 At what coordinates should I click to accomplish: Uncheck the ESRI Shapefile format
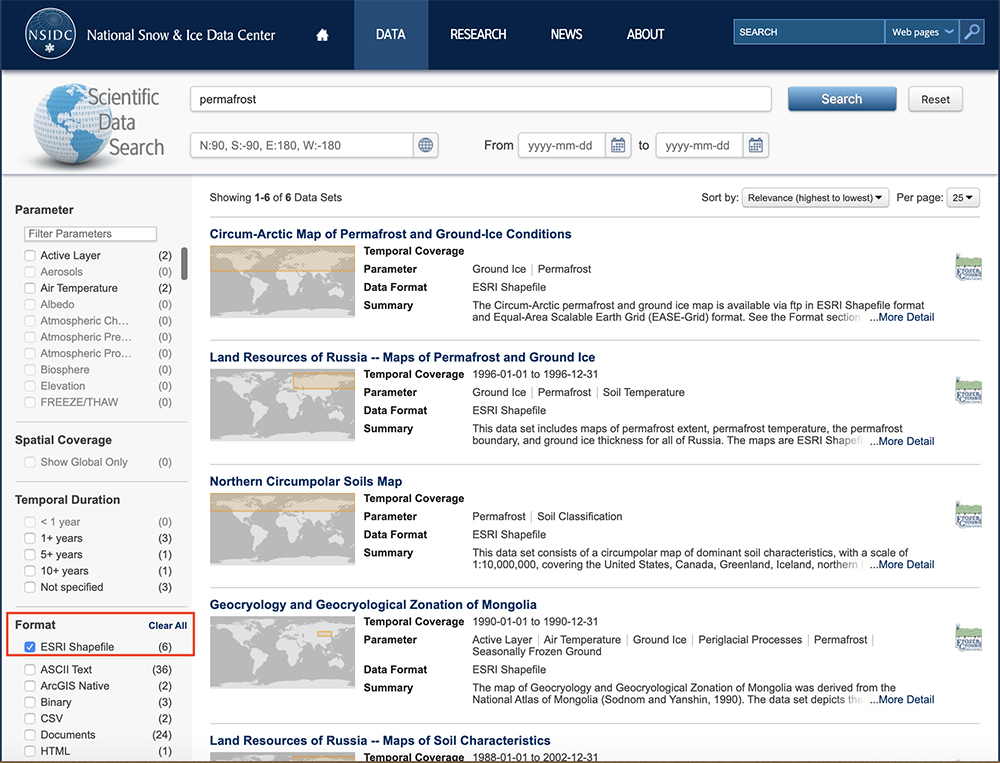[30, 647]
